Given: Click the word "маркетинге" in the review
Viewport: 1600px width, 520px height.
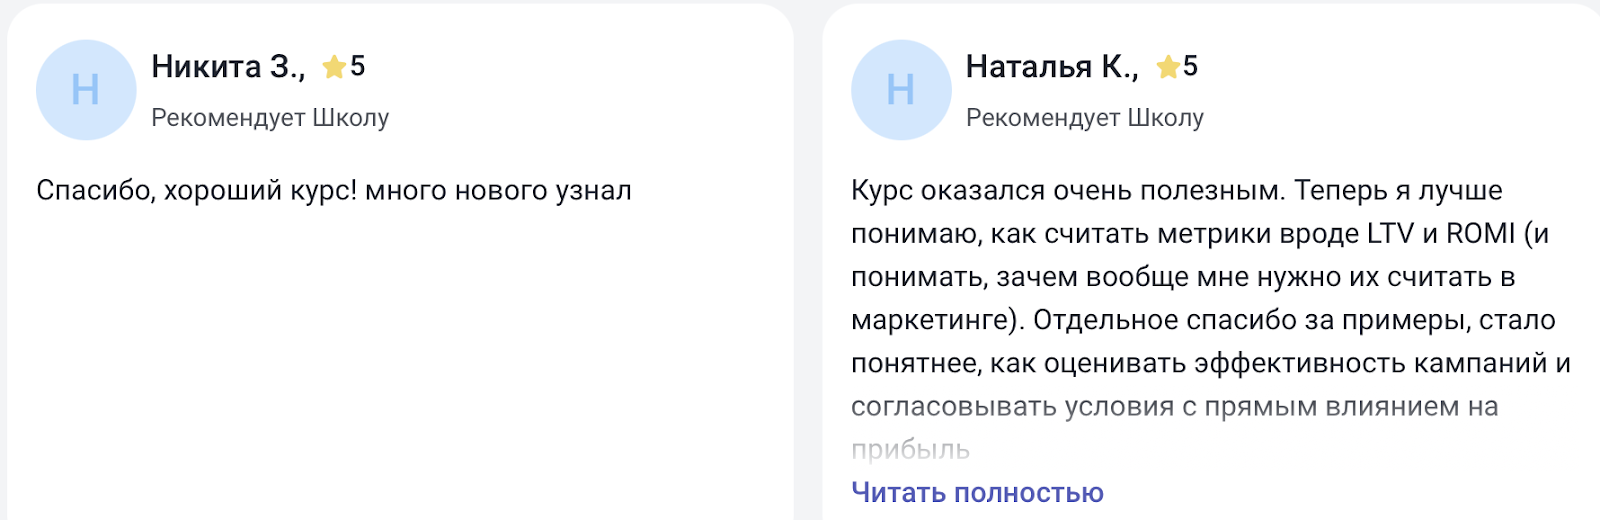Looking at the screenshot, I should click(x=930, y=320).
